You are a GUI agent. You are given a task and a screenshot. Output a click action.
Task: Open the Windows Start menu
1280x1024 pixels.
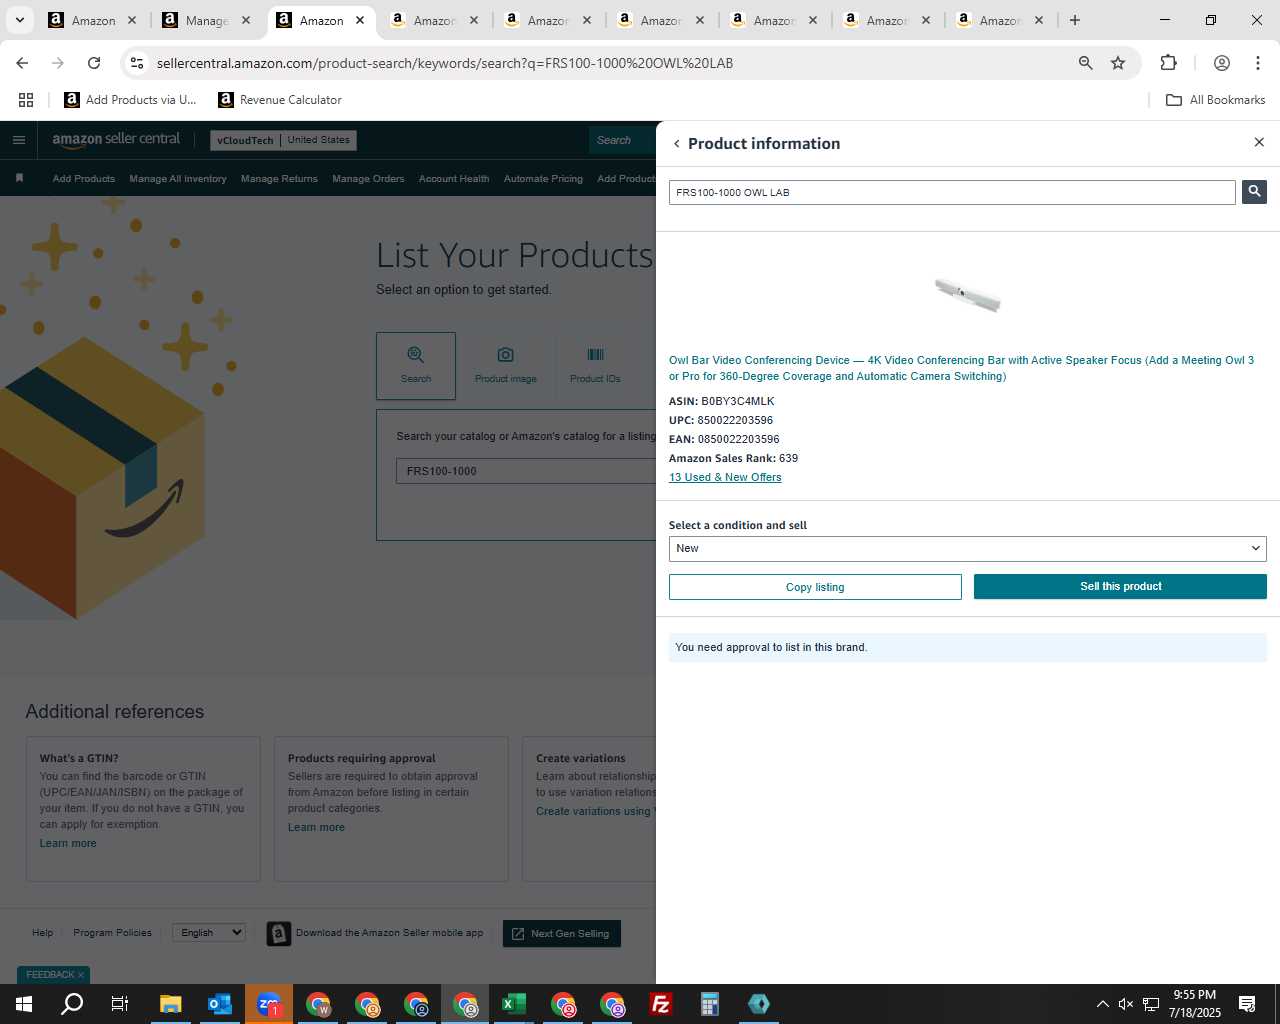click(x=24, y=1004)
